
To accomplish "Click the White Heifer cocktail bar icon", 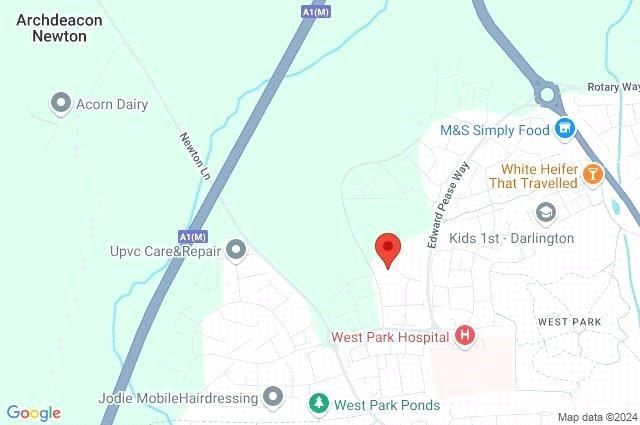I will pyautogui.click(x=593, y=176).
